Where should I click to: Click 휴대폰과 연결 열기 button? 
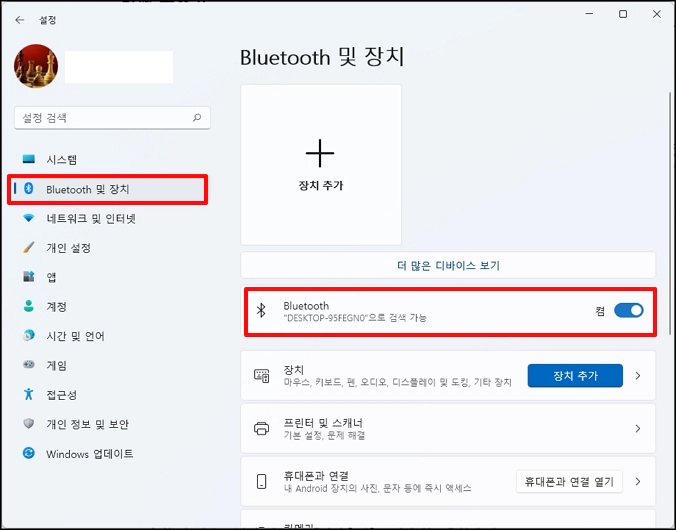point(569,481)
